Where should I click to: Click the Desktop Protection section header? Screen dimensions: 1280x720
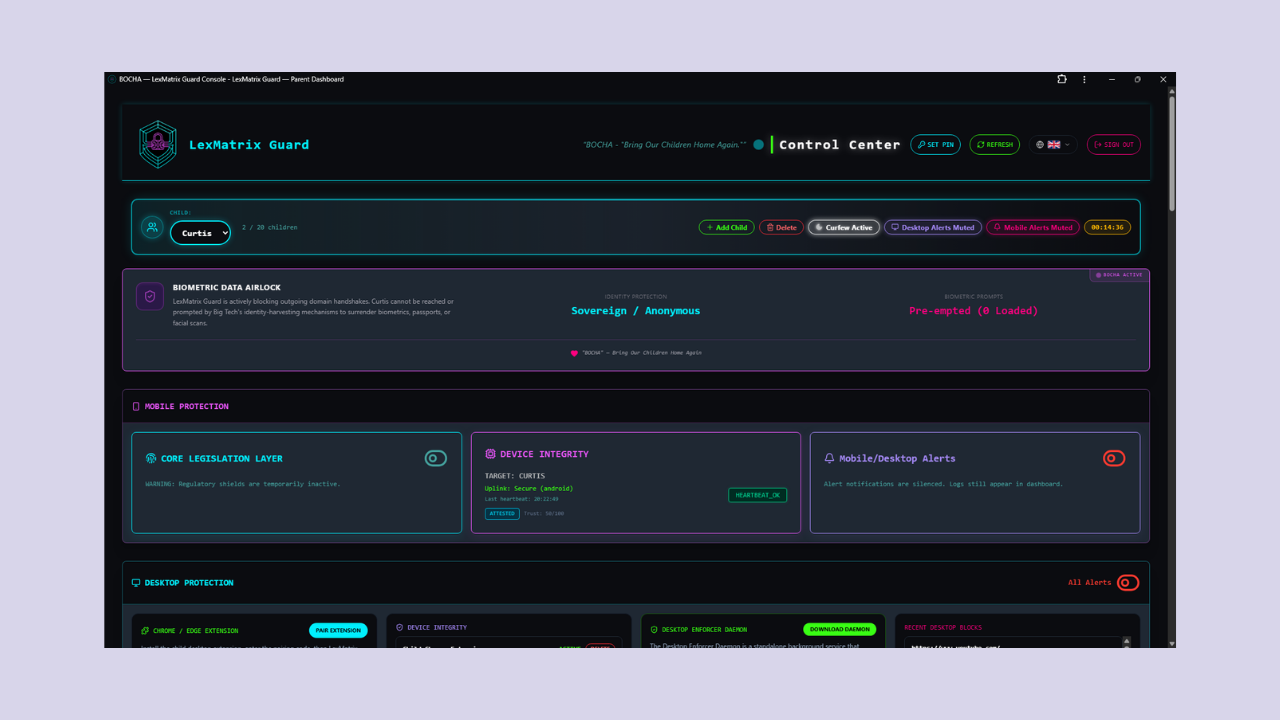coord(636,583)
